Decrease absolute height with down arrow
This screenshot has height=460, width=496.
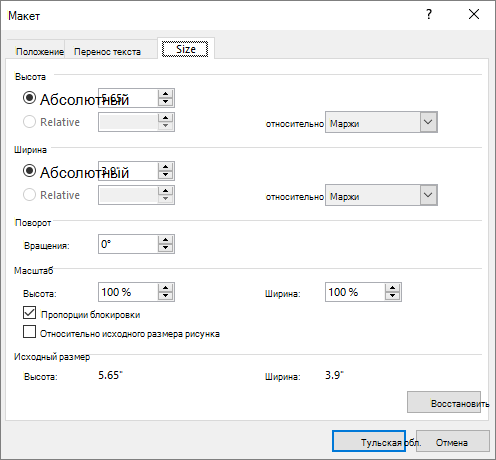(x=166, y=102)
